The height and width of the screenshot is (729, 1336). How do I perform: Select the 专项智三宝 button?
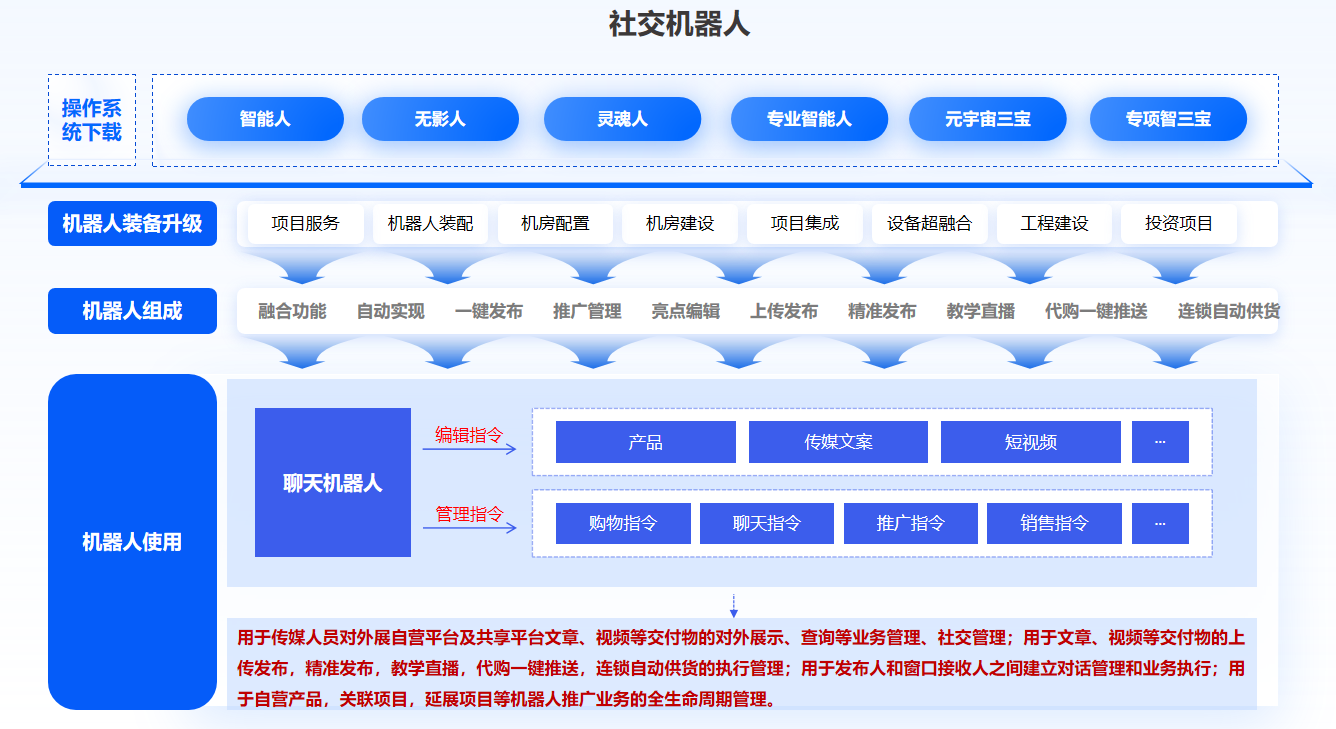pyautogui.click(x=1168, y=119)
